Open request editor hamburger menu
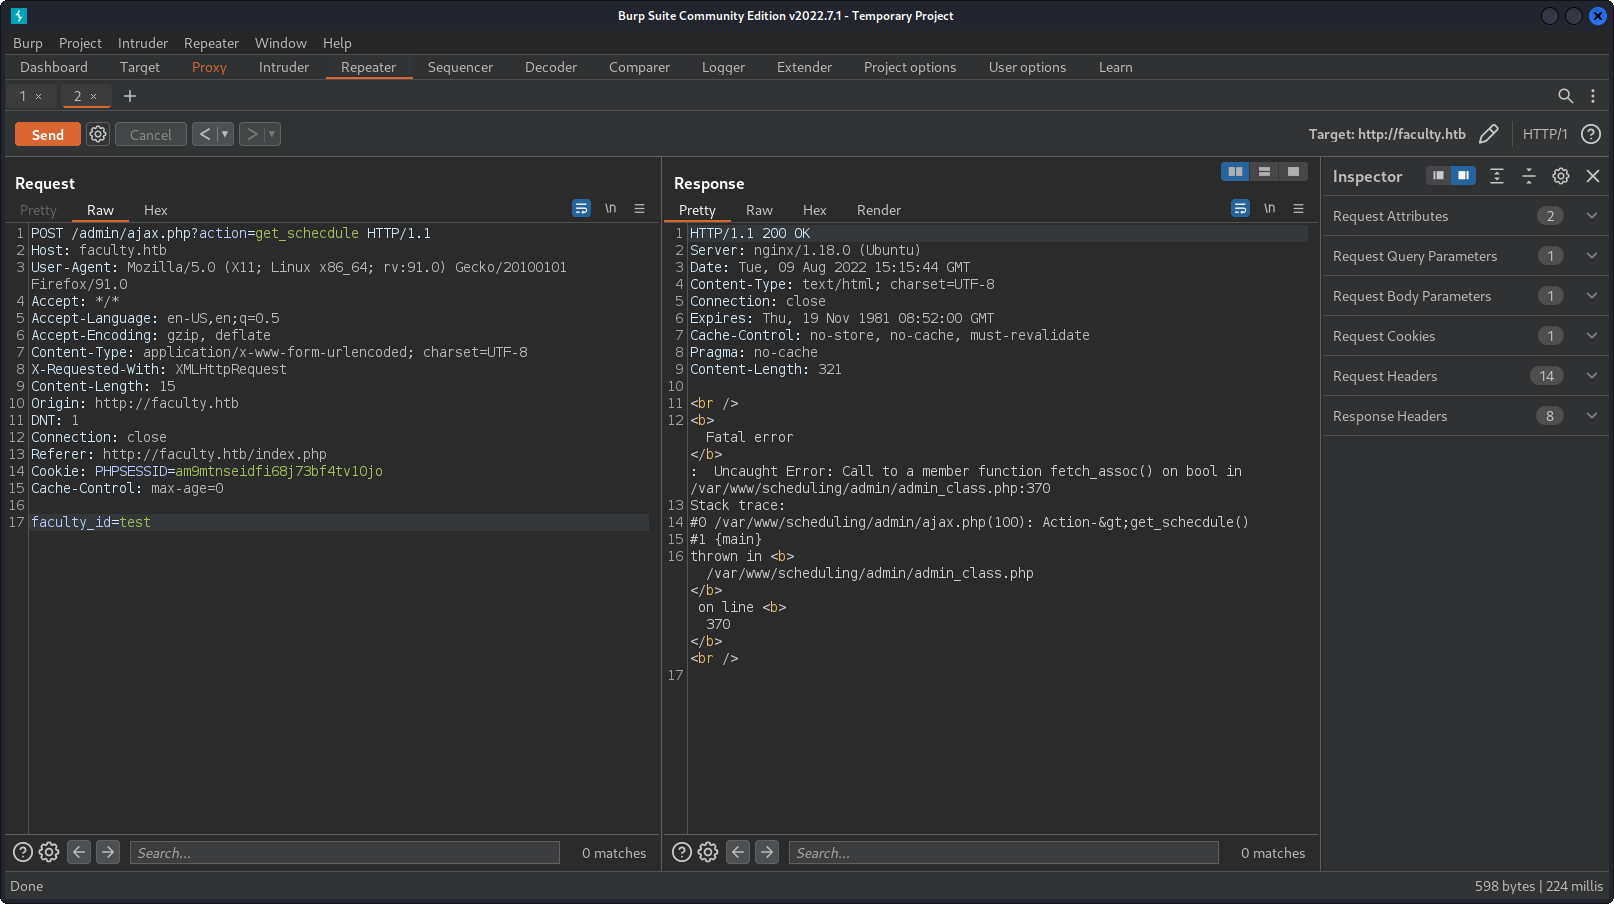This screenshot has height=904, width=1614. [x=639, y=208]
